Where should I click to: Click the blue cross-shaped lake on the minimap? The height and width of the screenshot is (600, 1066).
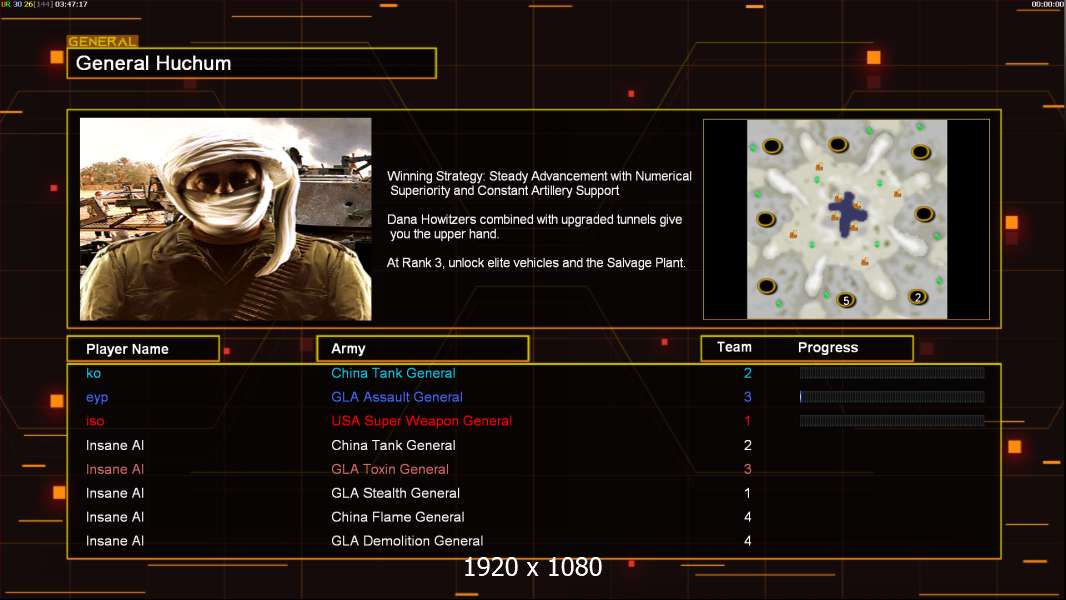[846, 214]
